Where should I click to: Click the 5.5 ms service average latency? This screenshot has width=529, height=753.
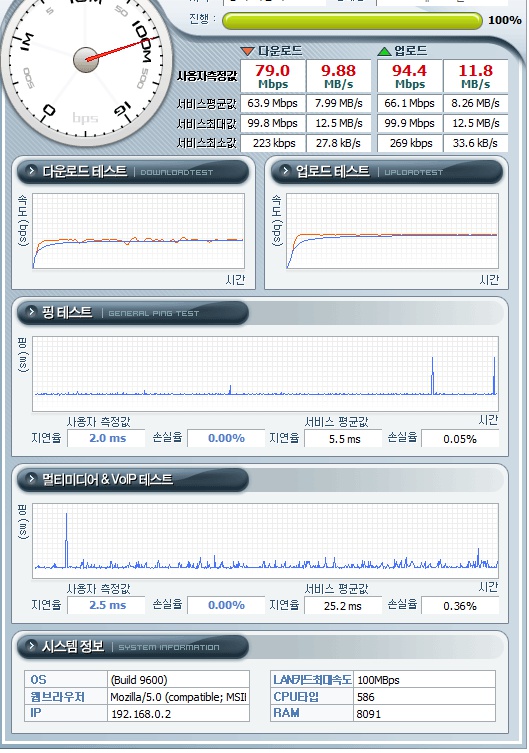[343, 438]
